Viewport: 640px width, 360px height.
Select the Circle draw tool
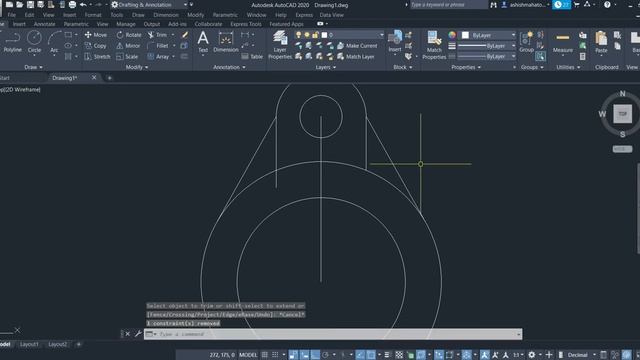(34, 42)
